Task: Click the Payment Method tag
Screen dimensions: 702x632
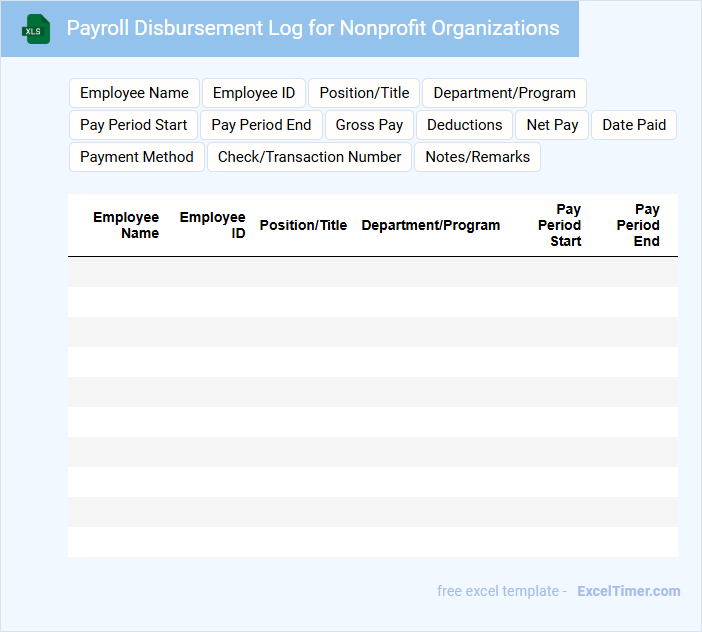Action: click(137, 157)
